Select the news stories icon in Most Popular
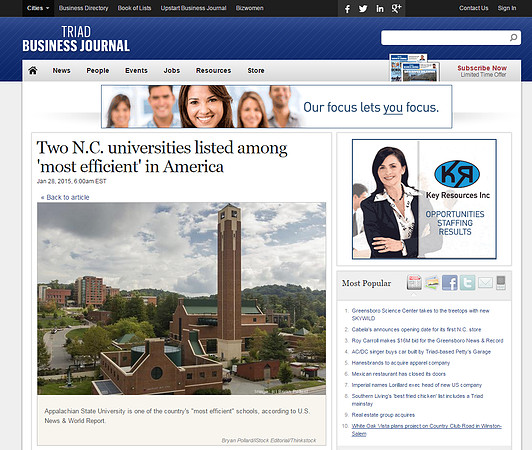This screenshot has width=532, height=450. pyautogui.click(x=414, y=282)
